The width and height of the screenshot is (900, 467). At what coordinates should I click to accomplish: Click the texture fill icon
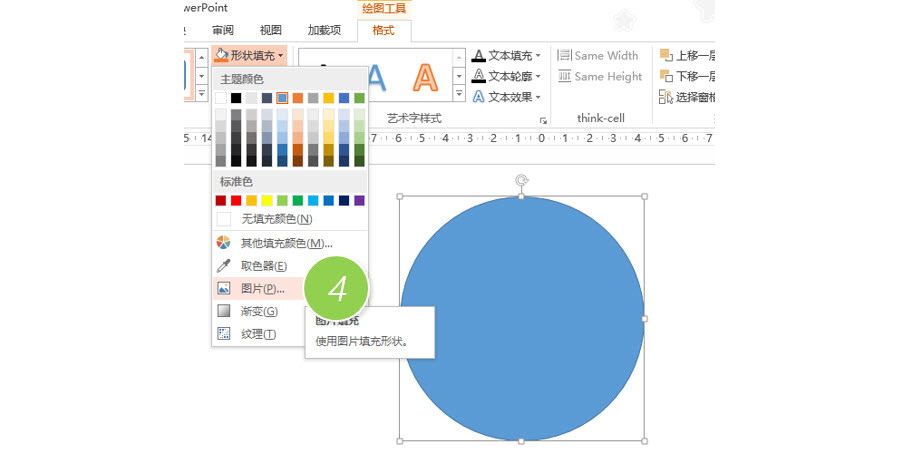click(223, 333)
